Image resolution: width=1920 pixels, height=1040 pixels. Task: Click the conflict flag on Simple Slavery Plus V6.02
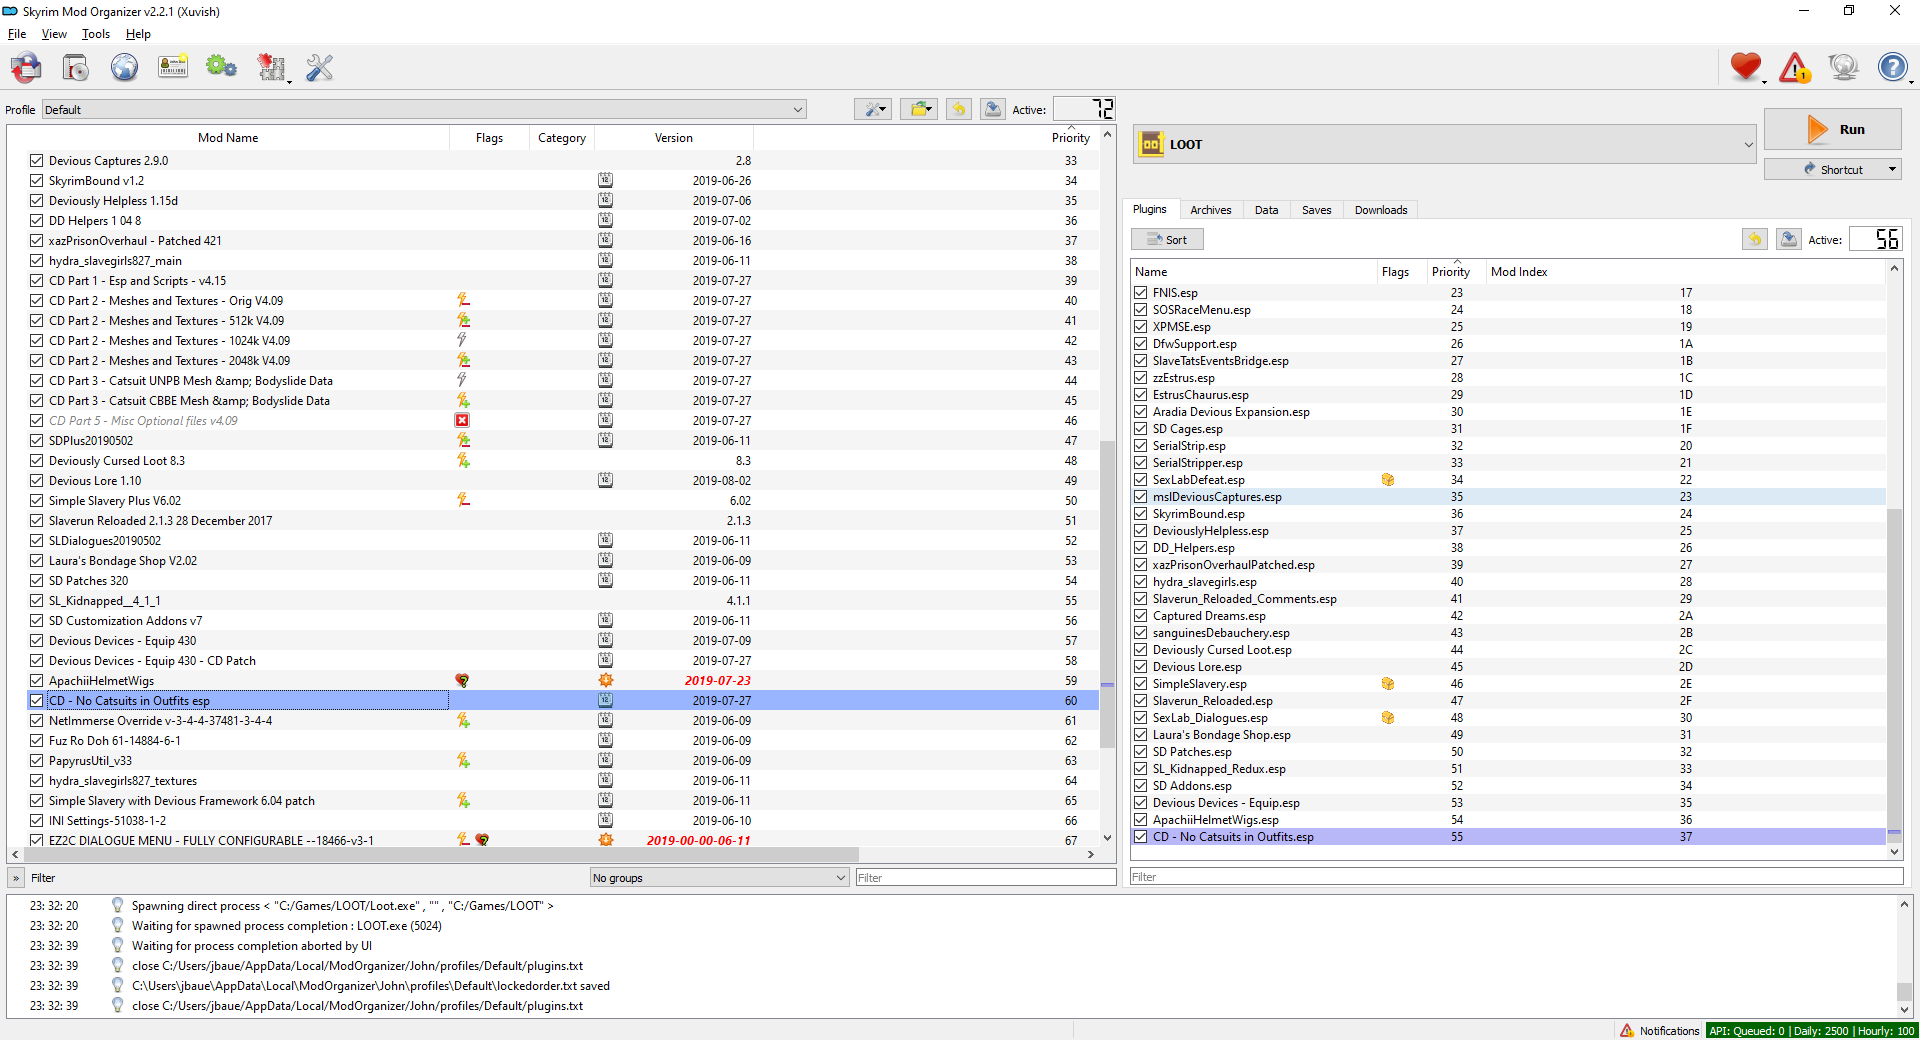[463, 500]
